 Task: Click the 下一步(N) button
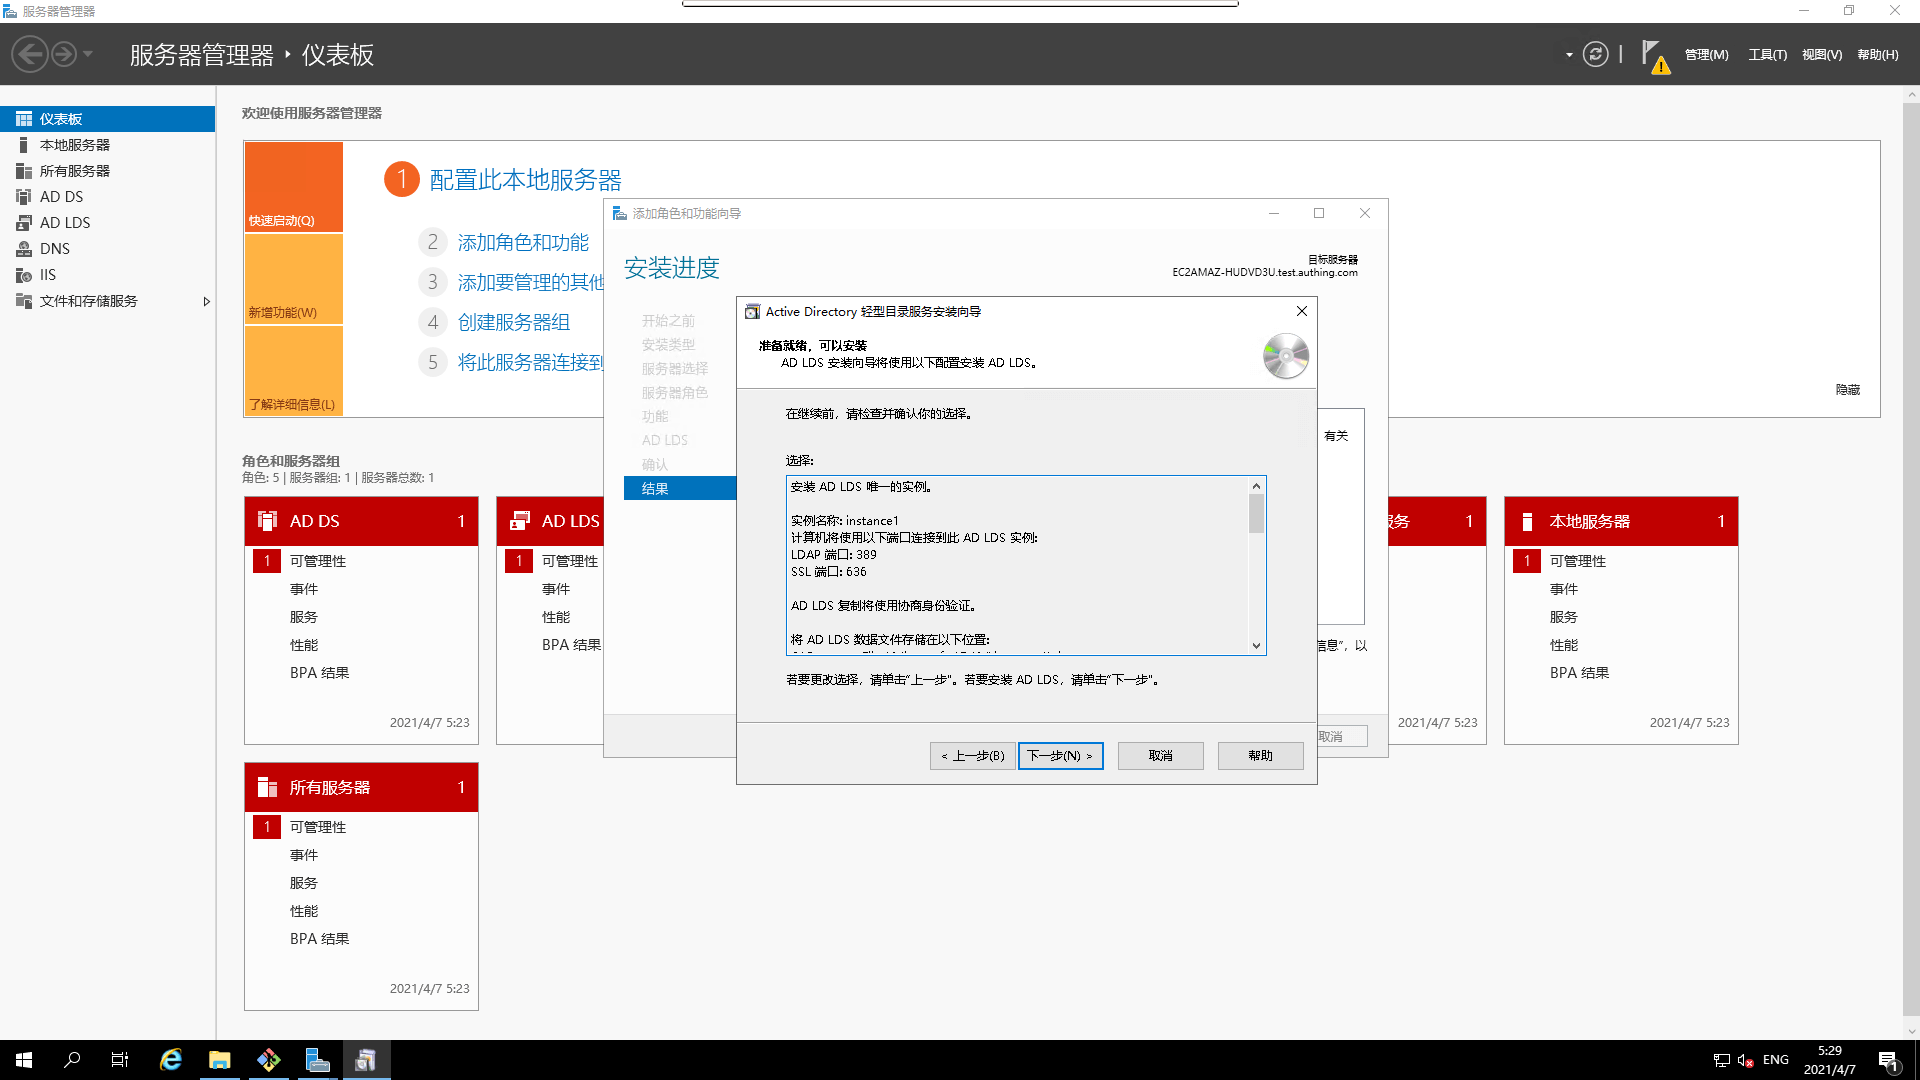[x=1060, y=756]
